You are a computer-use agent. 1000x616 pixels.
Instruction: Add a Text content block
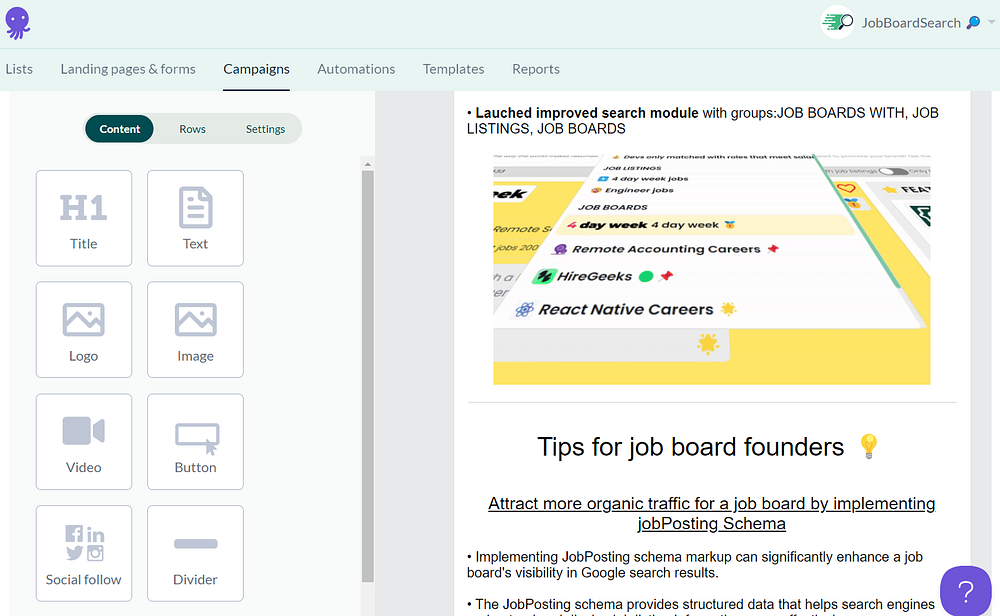click(x=195, y=218)
